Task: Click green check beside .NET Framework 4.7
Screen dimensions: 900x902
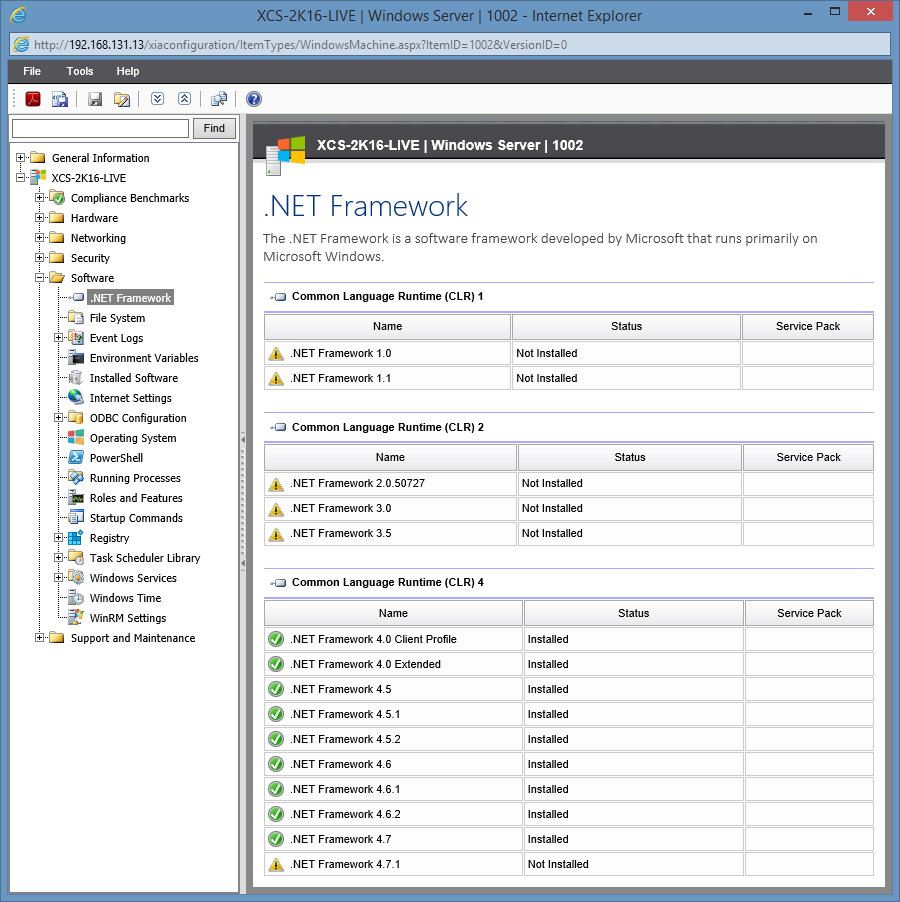Action: [276, 839]
